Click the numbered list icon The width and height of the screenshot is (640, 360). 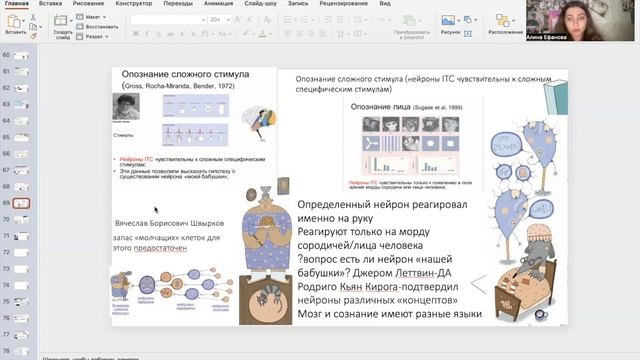point(304,20)
